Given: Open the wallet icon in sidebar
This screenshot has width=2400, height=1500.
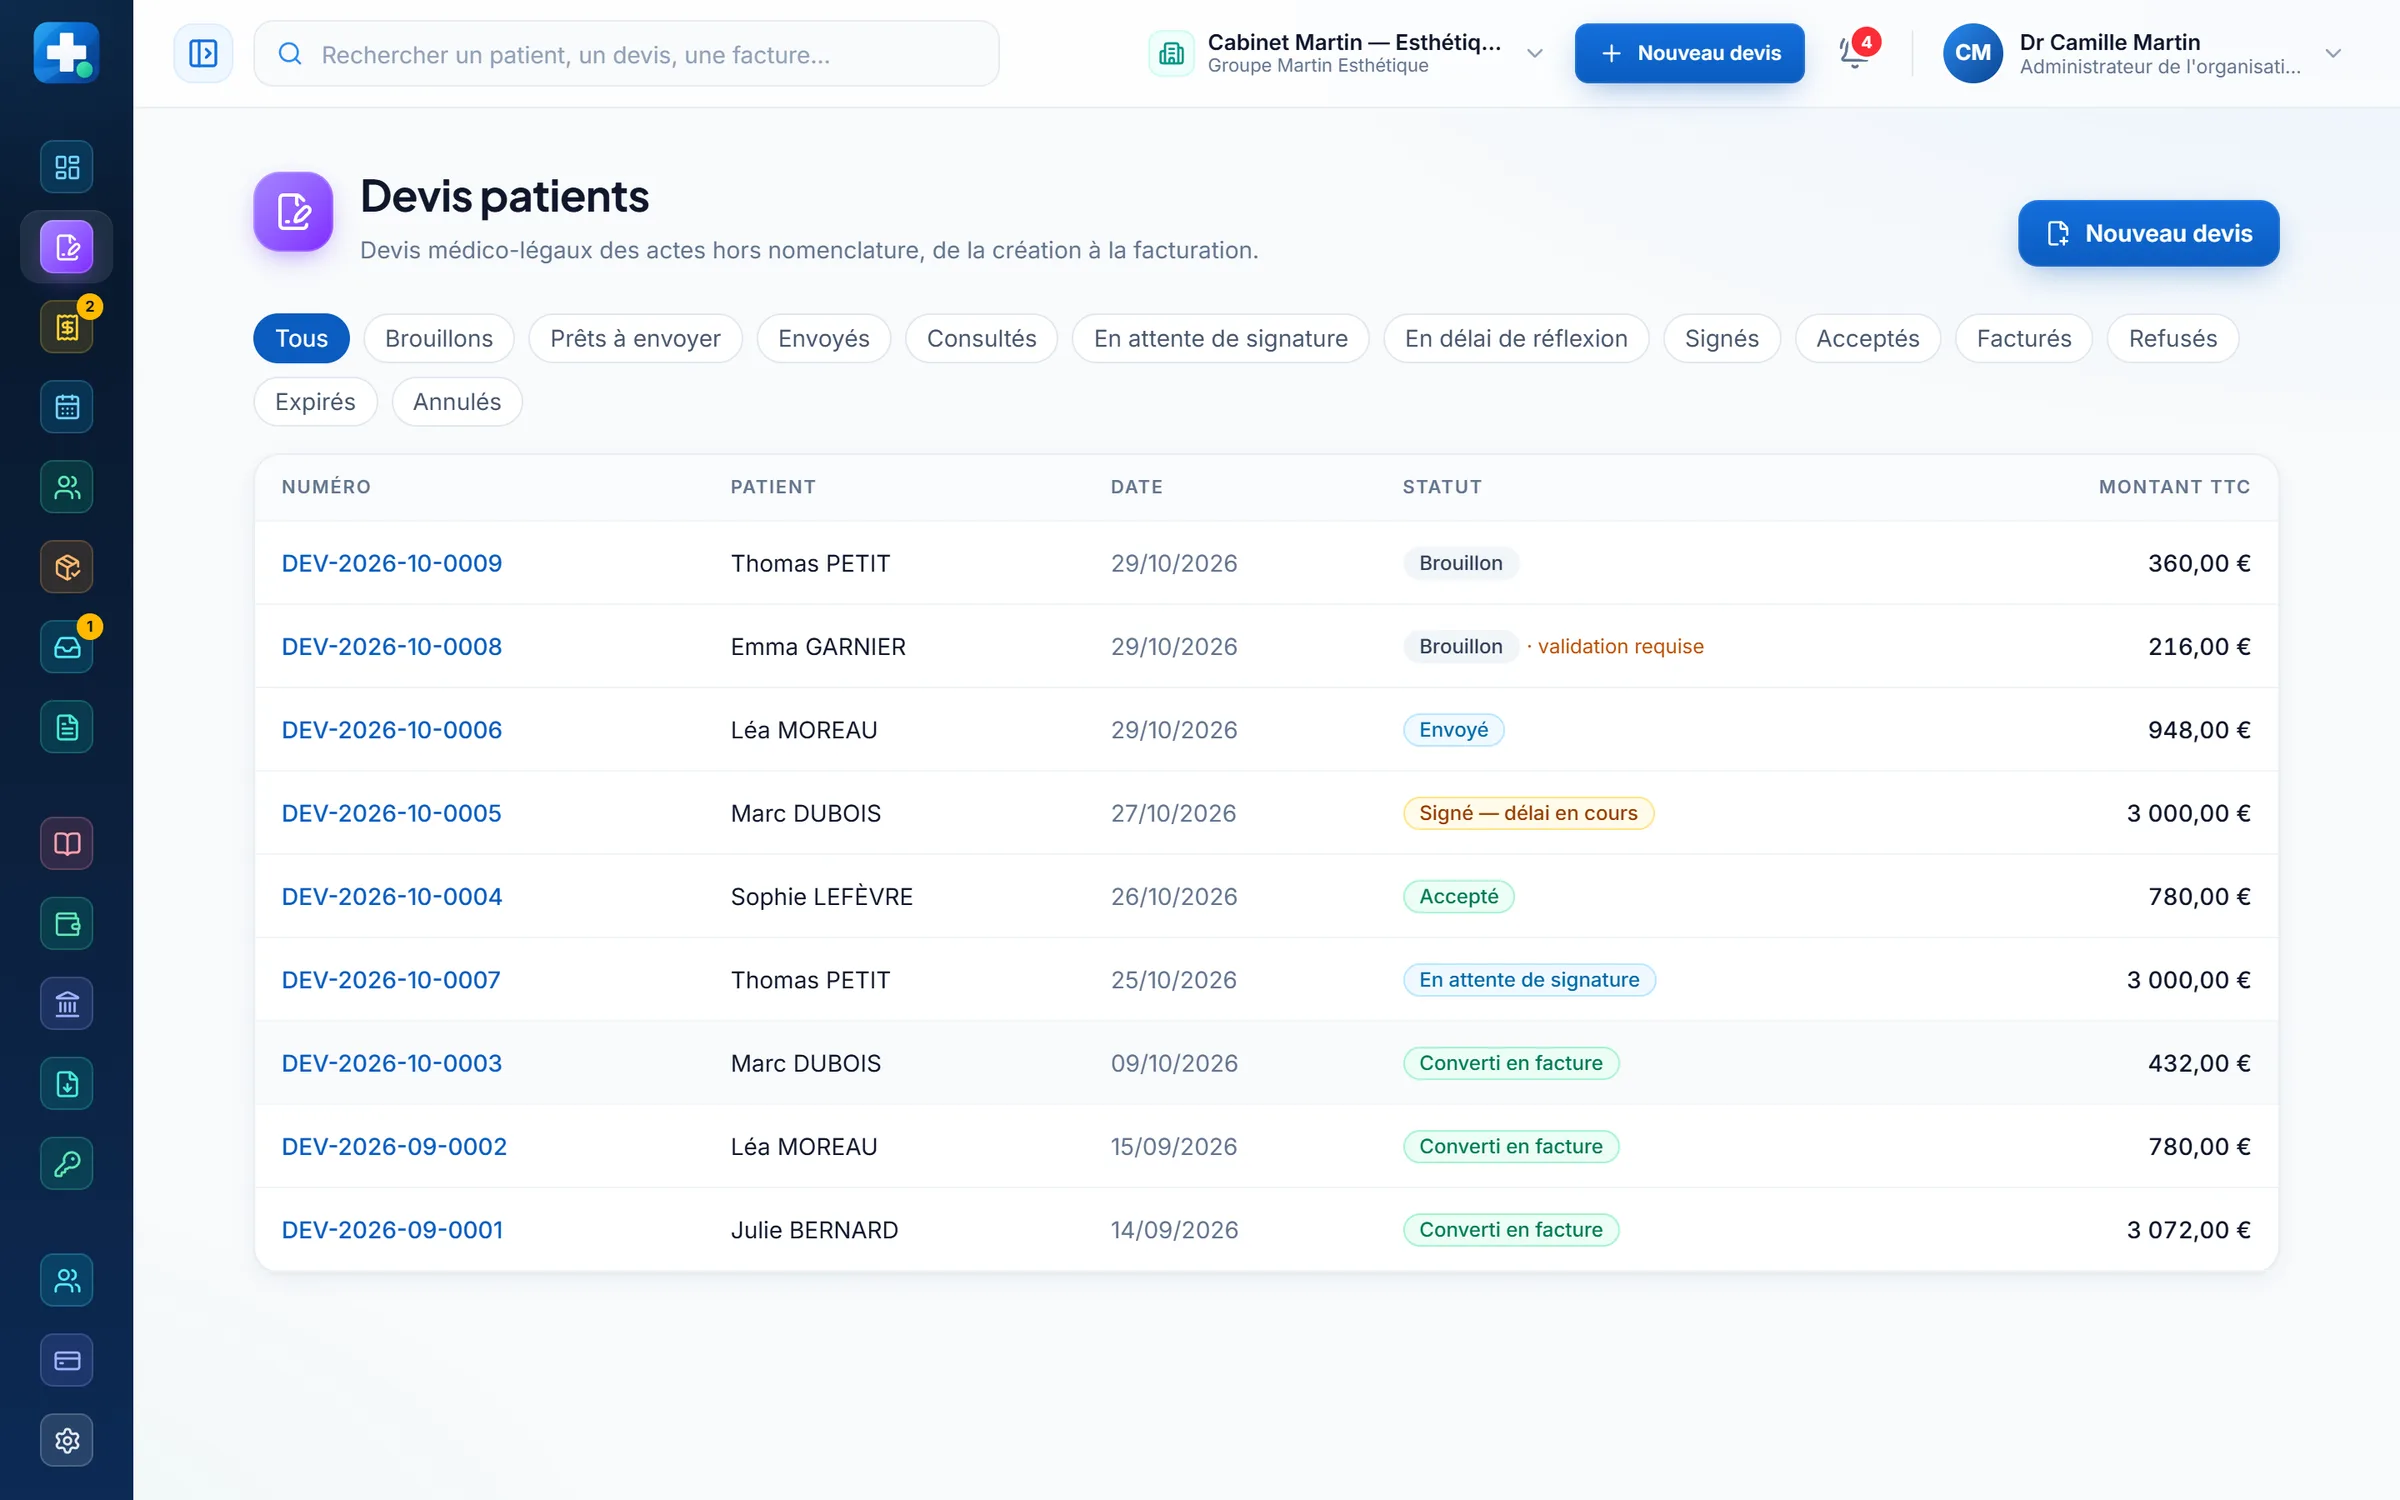Looking at the screenshot, I should pos(67,924).
